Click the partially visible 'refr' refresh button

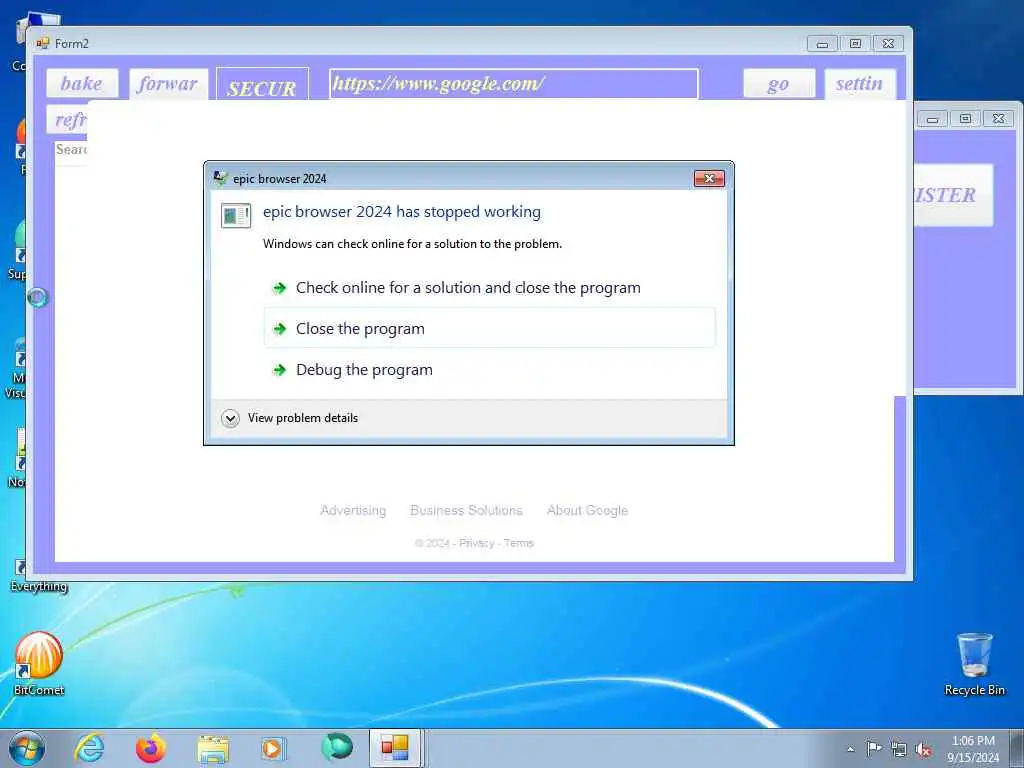(x=67, y=120)
